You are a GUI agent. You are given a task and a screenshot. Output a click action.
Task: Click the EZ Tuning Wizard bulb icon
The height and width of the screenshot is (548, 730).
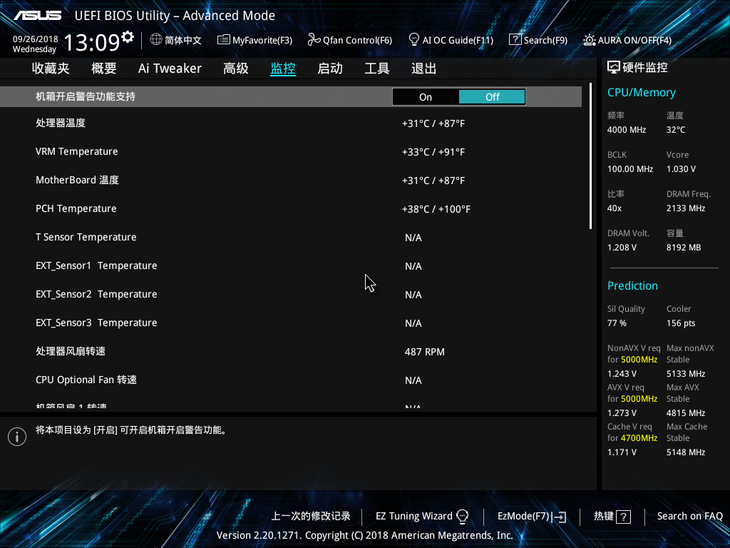[462, 516]
